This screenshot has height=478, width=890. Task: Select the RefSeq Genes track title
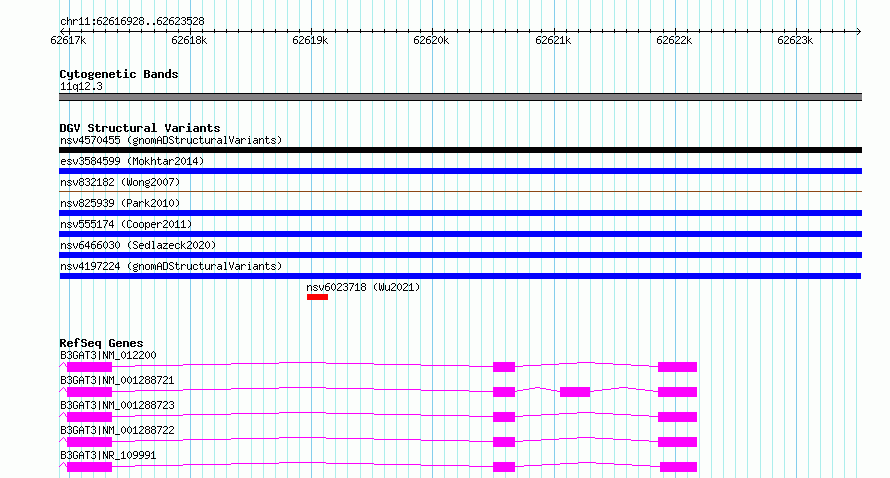click(101, 343)
